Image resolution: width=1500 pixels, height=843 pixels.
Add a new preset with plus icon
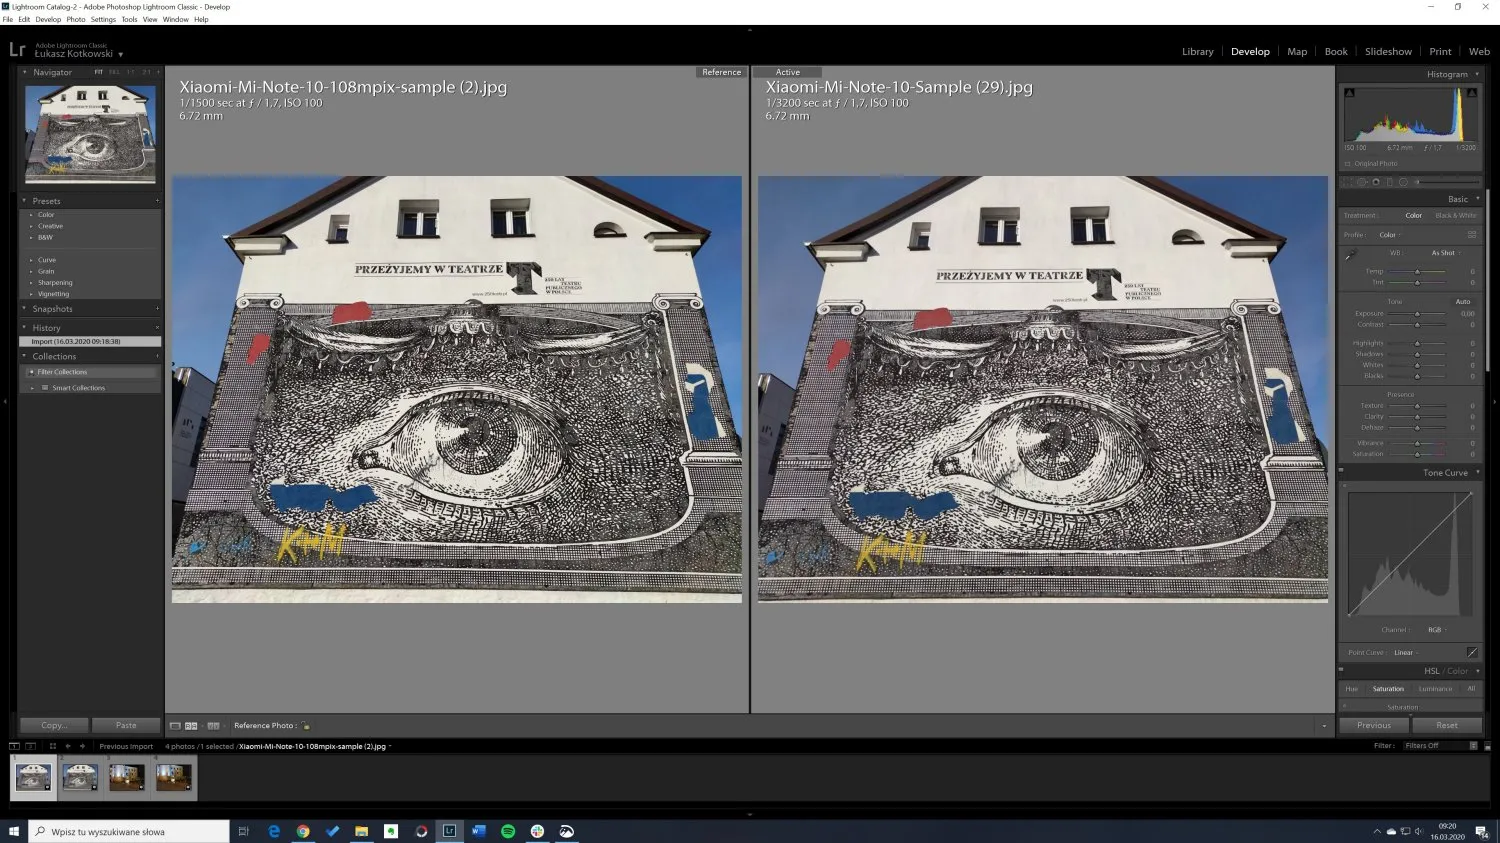point(157,201)
